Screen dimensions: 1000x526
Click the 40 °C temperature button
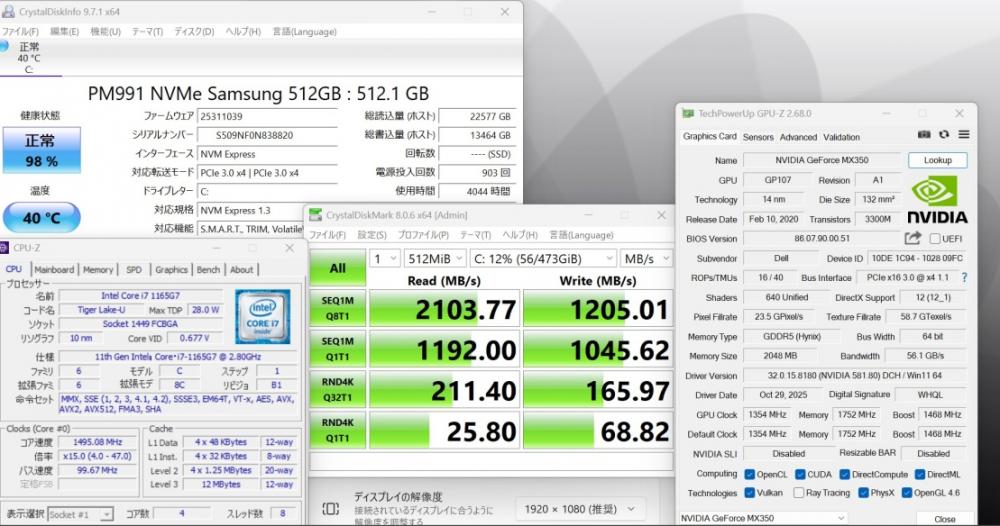click(x=41, y=218)
